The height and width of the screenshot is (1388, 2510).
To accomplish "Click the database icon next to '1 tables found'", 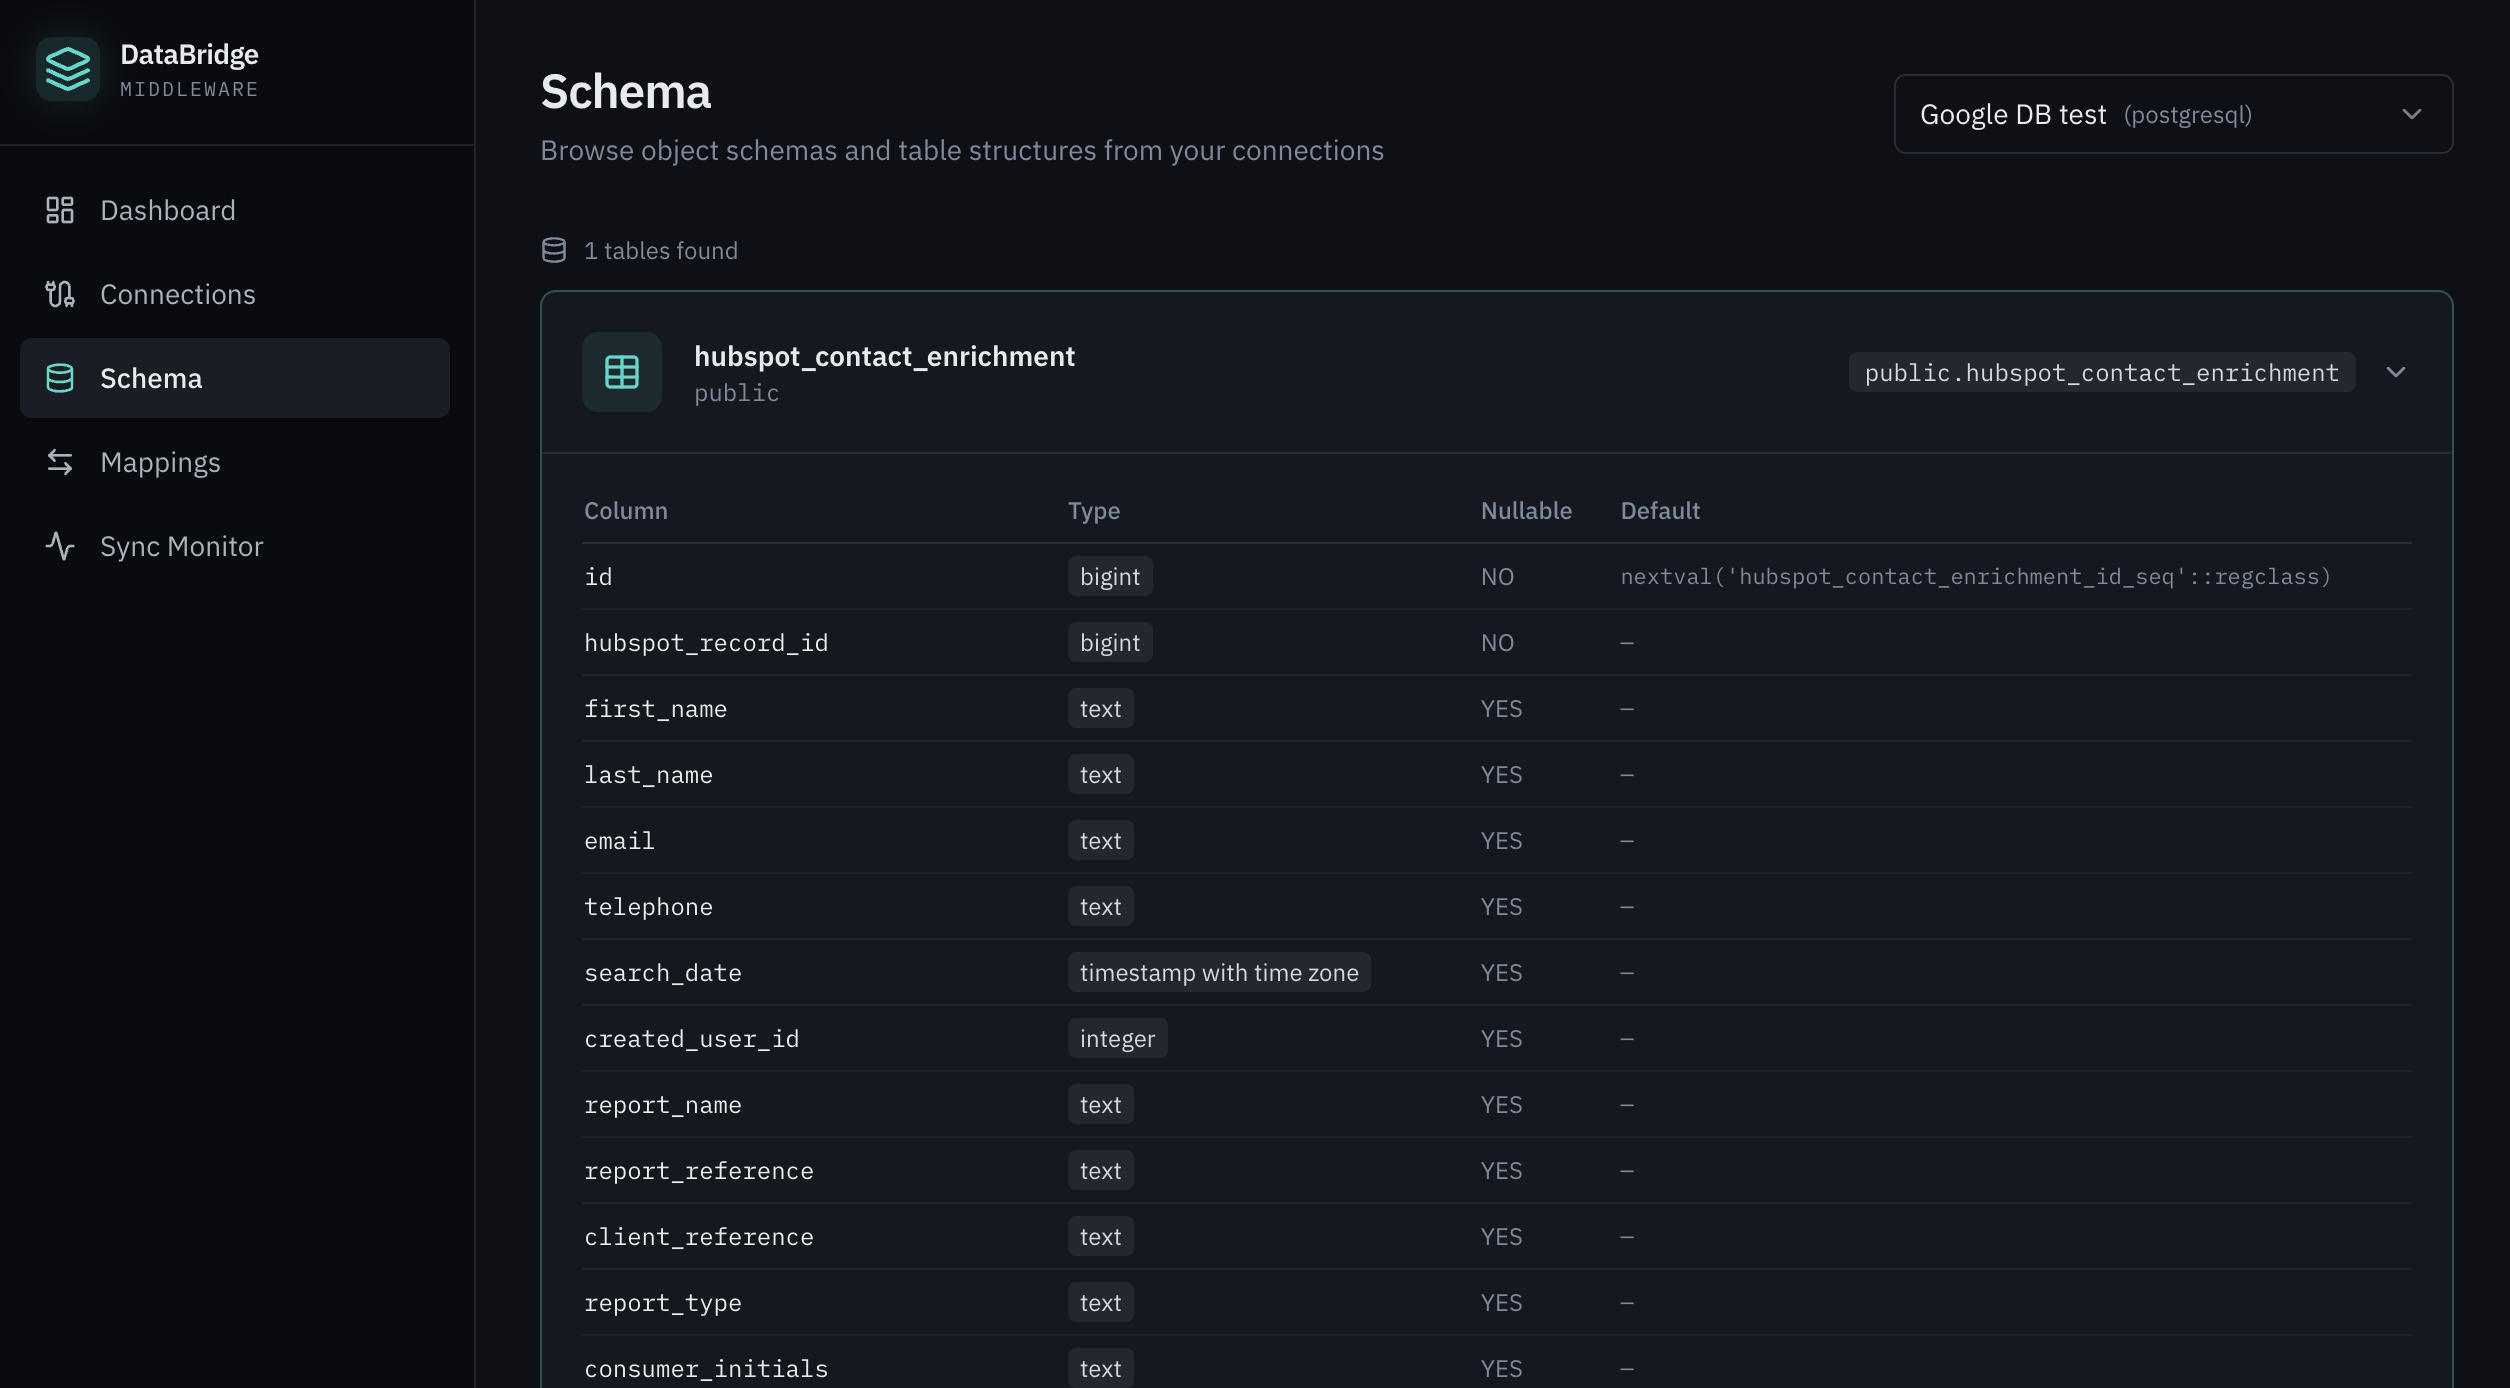I will 554,249.
